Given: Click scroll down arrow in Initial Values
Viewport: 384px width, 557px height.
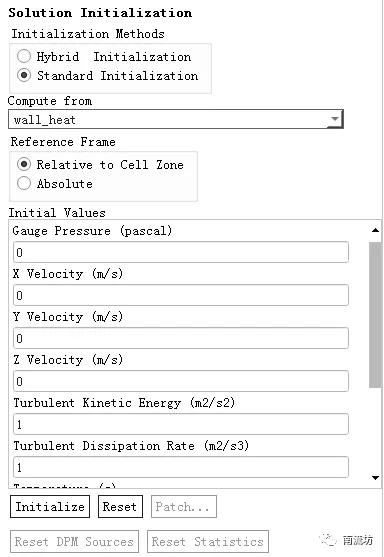Looking at the screenshot, I should pos(375,478).
